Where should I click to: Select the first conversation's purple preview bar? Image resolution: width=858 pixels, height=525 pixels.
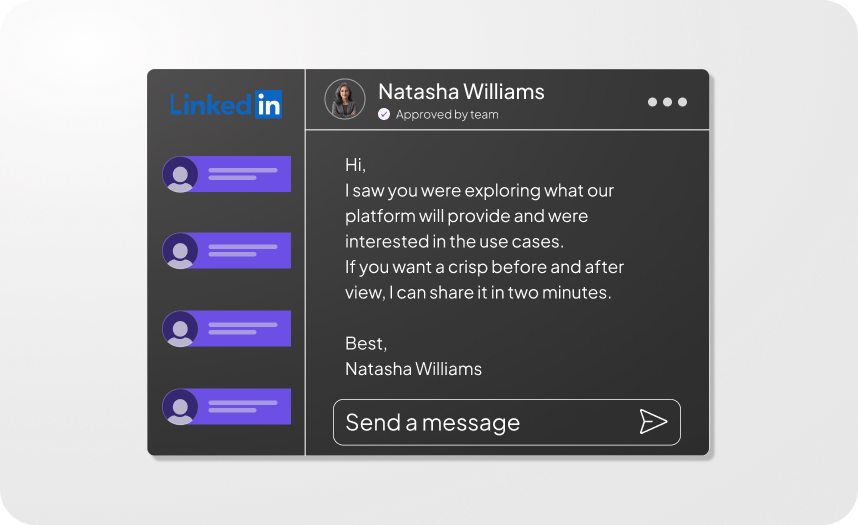tap(245, 174)
